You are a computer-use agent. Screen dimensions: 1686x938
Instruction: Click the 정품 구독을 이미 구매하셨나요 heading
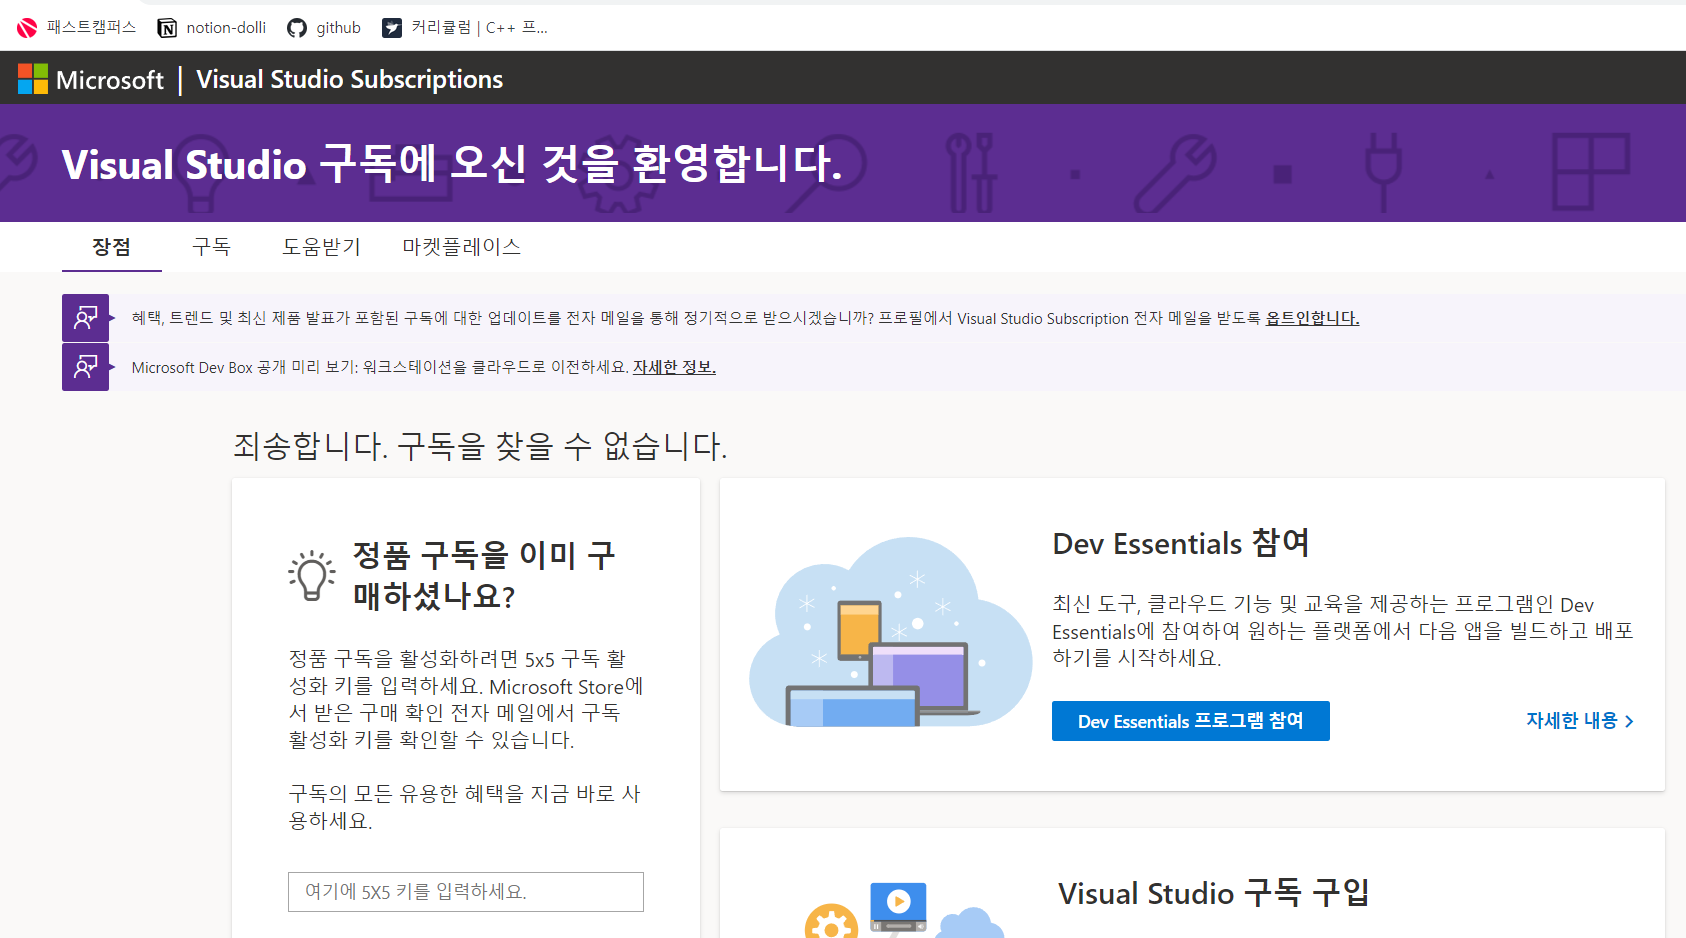pyautogui.click(x=484, y=575)
